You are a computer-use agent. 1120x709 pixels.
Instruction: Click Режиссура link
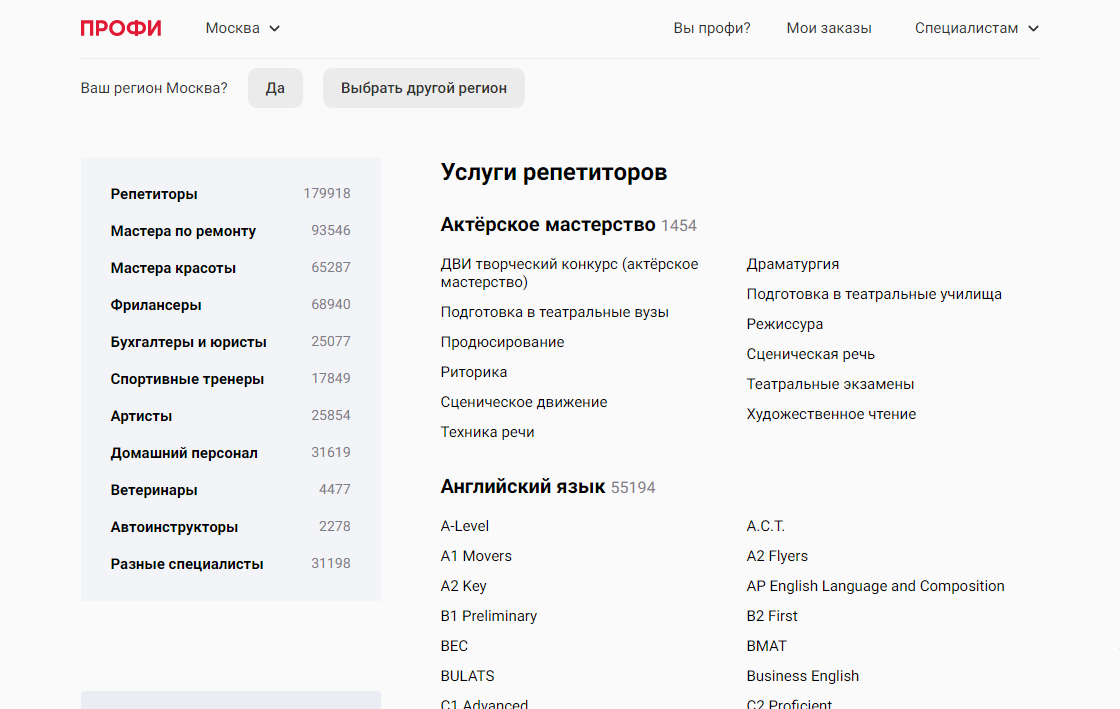click(784, 324)
